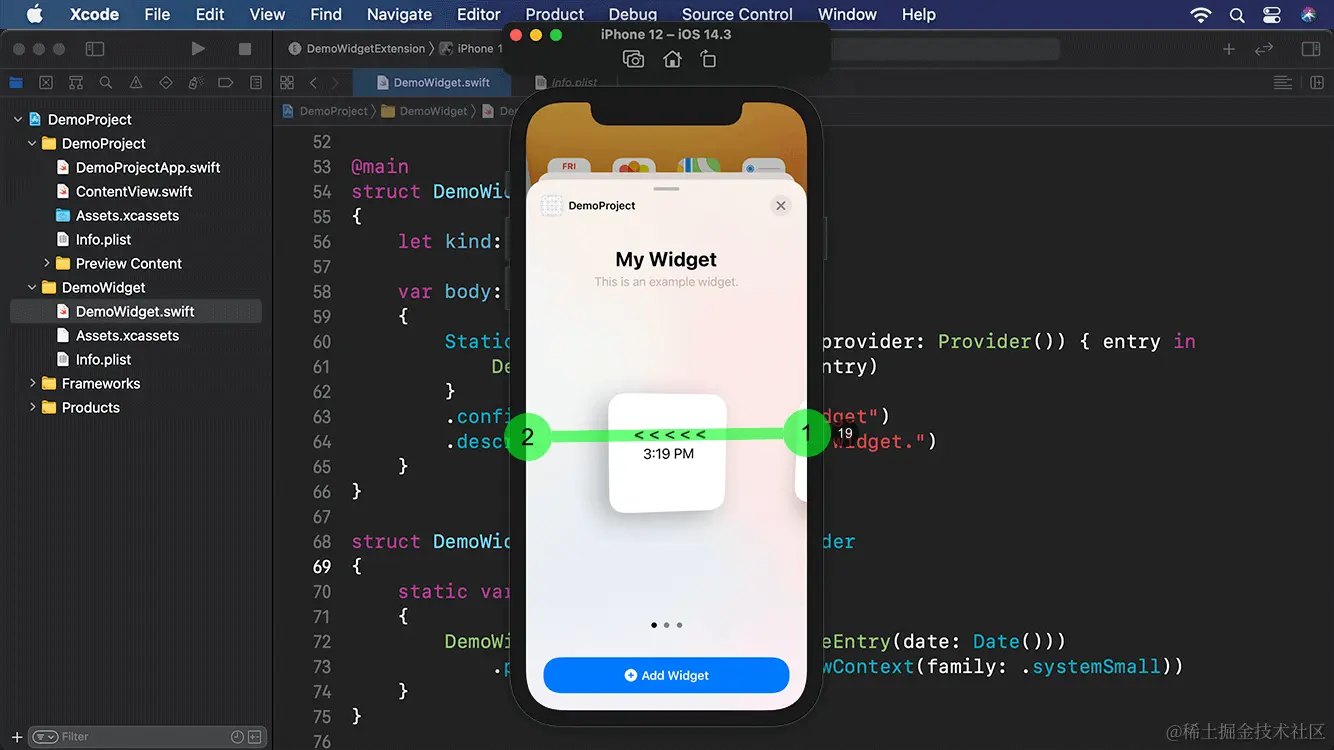Open Control Center in menu bar
The width and height of the screenshot is (1334, 750).
click(1272, 15)
